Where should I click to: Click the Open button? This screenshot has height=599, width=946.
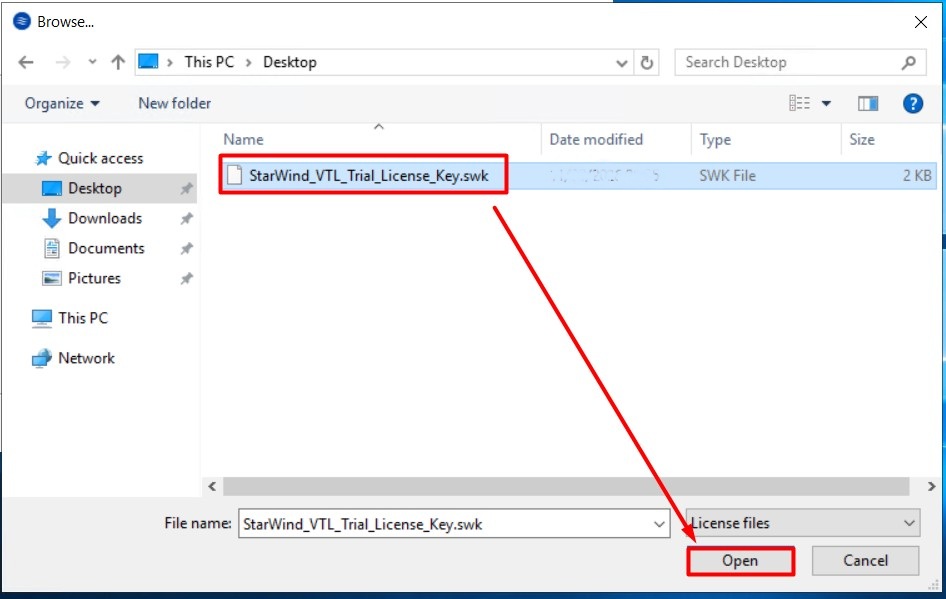point(740,561)
